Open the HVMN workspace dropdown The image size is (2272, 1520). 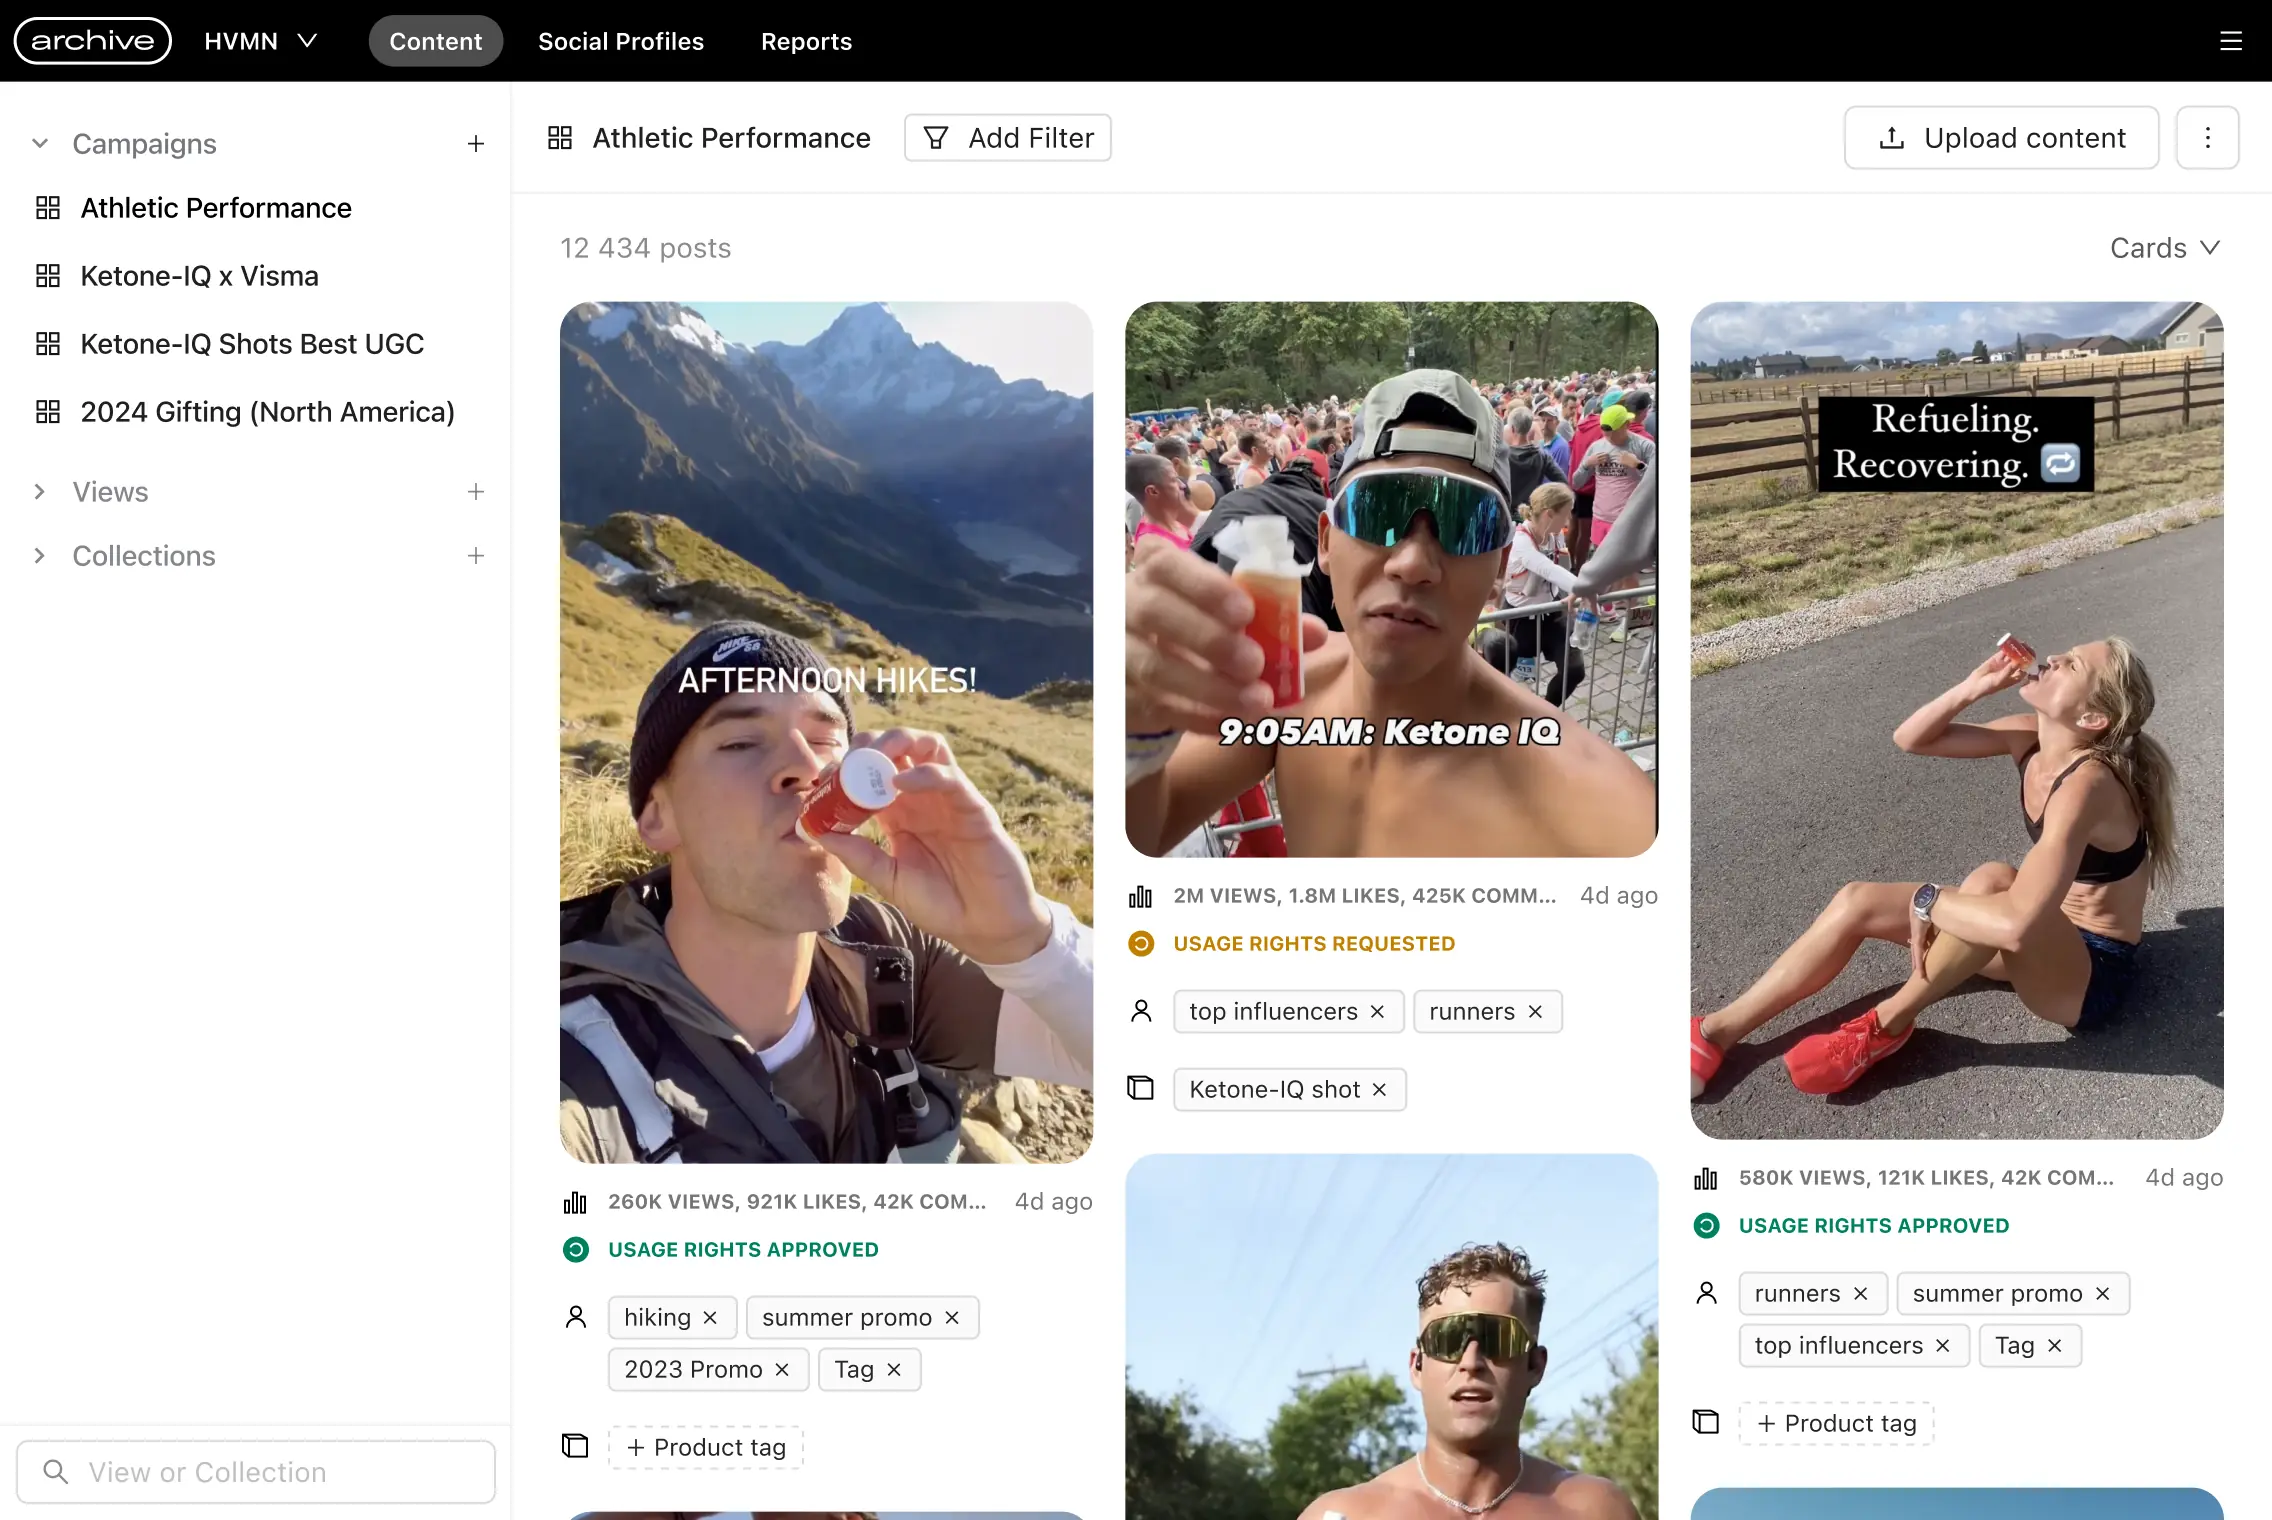click(x=261, y=41)
